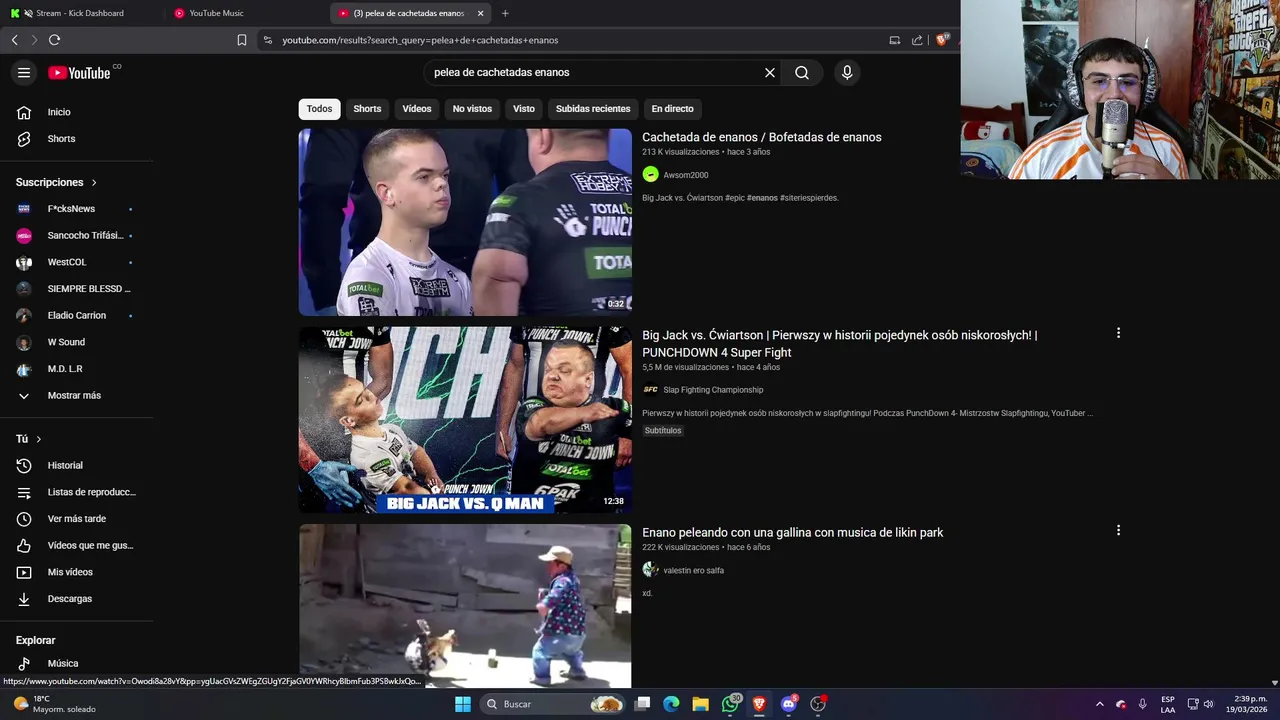Image resolution: width=1280 pixels, height=720 pixels.
Task: Run the search with magnifier button
Action: pyautogui.click(x=802, y=72)
